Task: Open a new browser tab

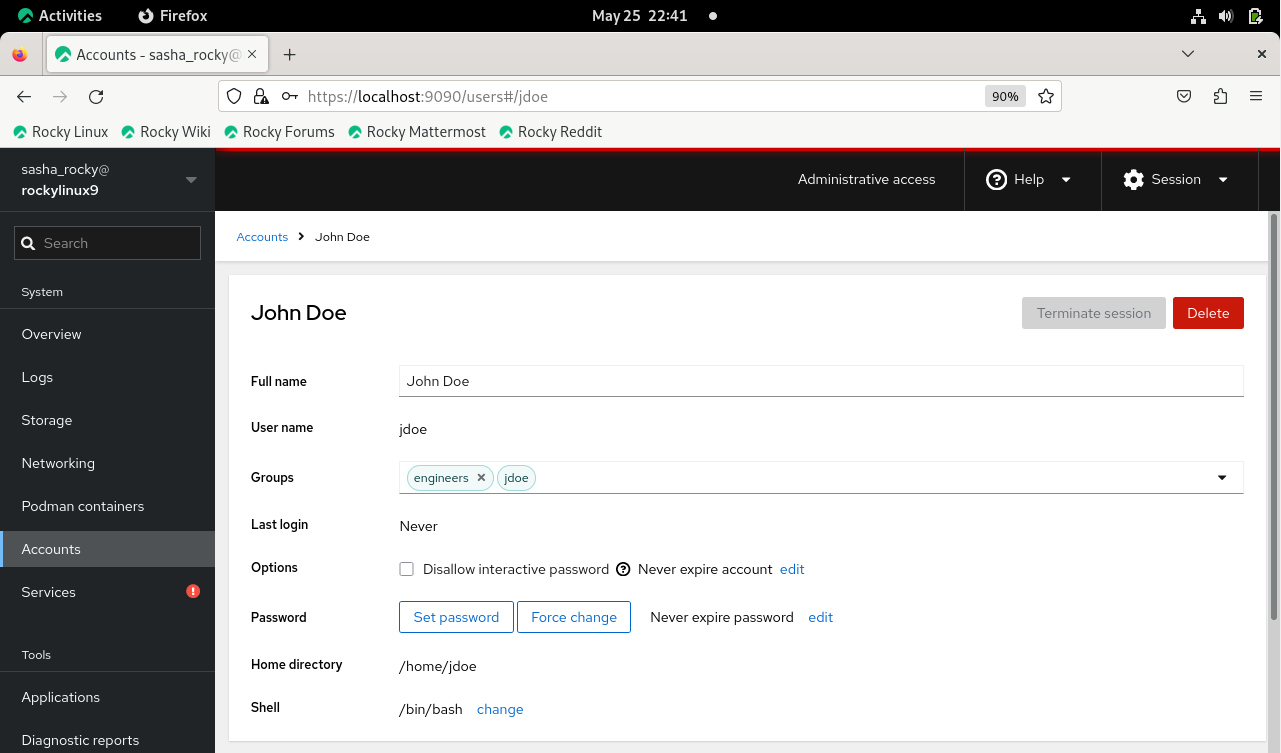Action: [290, 55]
